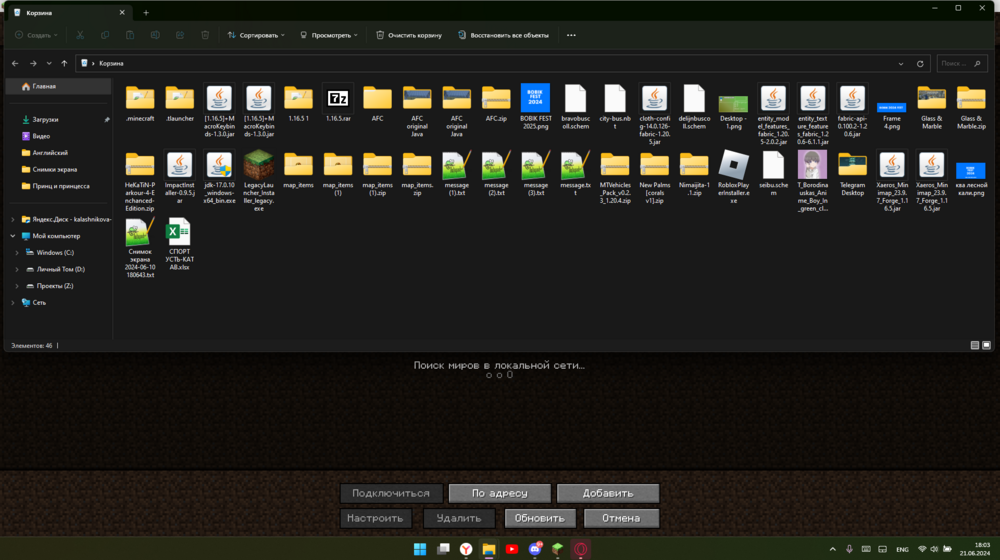Expand Яндекс.Диск tree node

pyautogui.click(x=13, y=219)
